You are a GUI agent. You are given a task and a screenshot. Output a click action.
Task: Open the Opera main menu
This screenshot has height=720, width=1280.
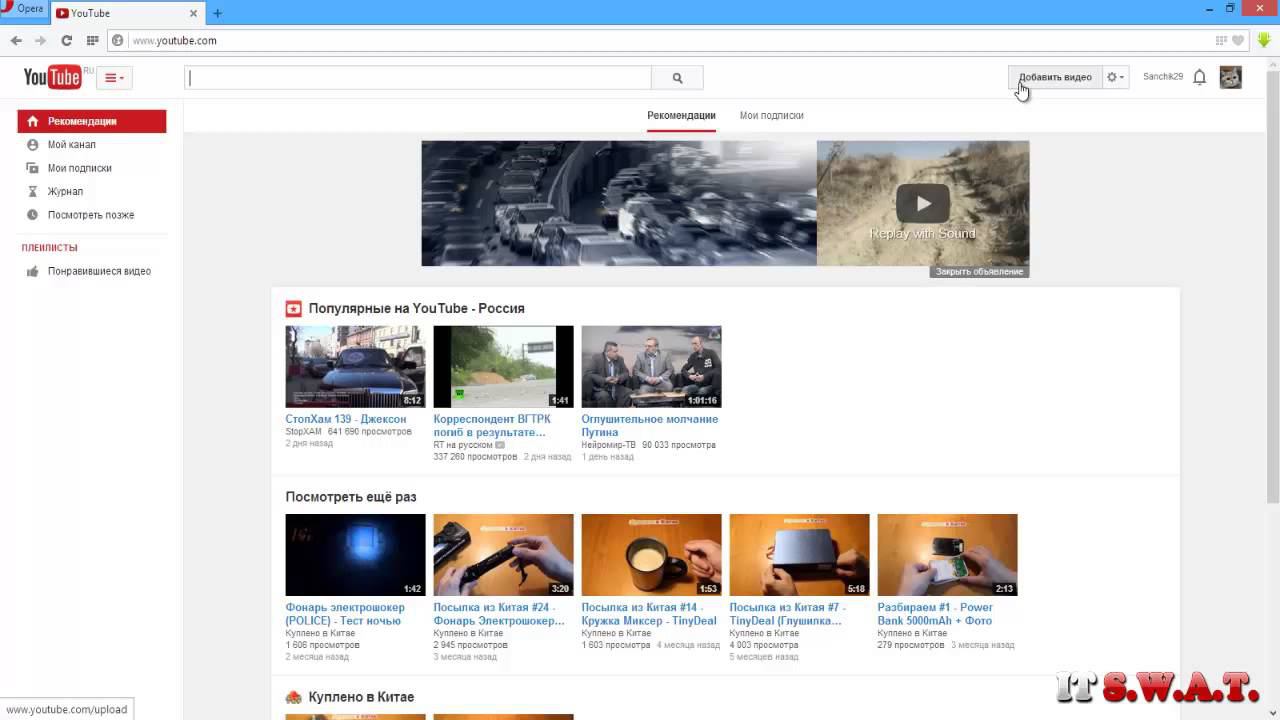(x=23, y=9)
